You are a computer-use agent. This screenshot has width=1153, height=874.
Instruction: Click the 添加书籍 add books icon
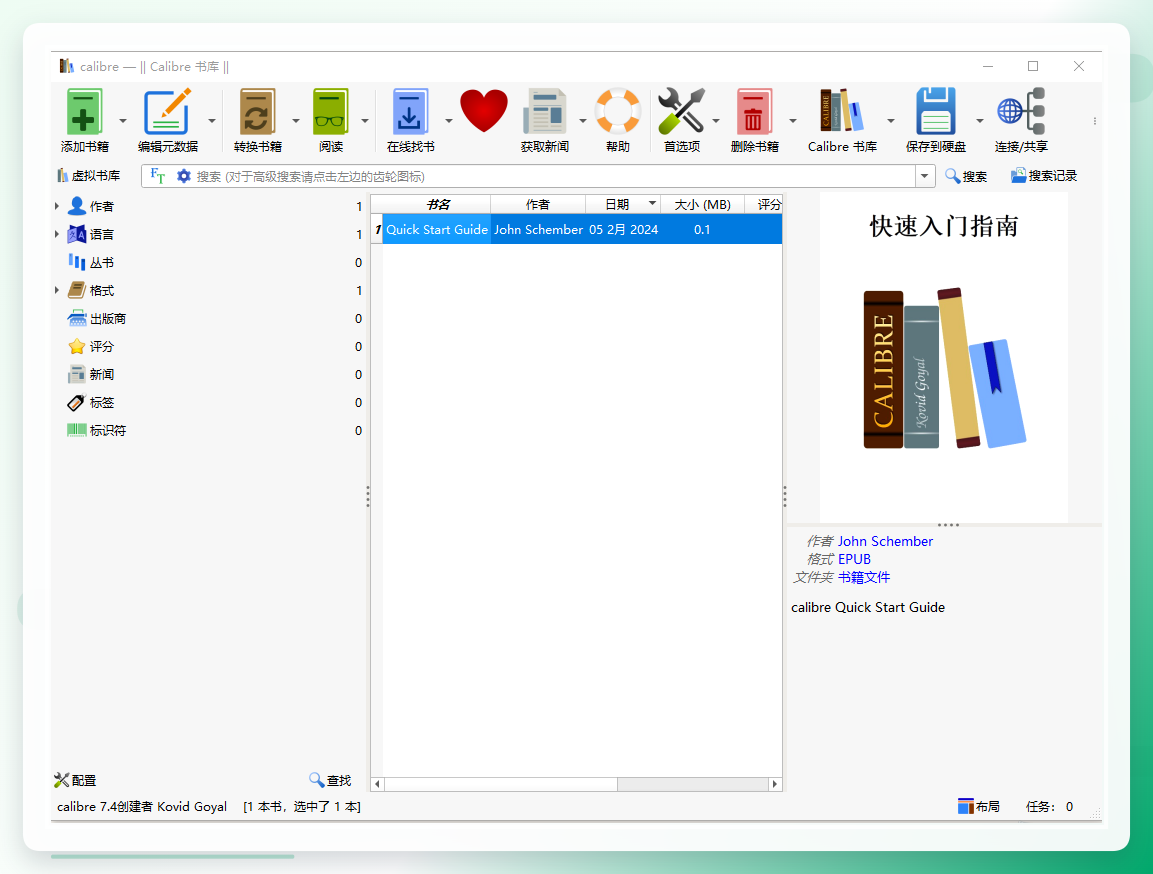coord(84,112)
